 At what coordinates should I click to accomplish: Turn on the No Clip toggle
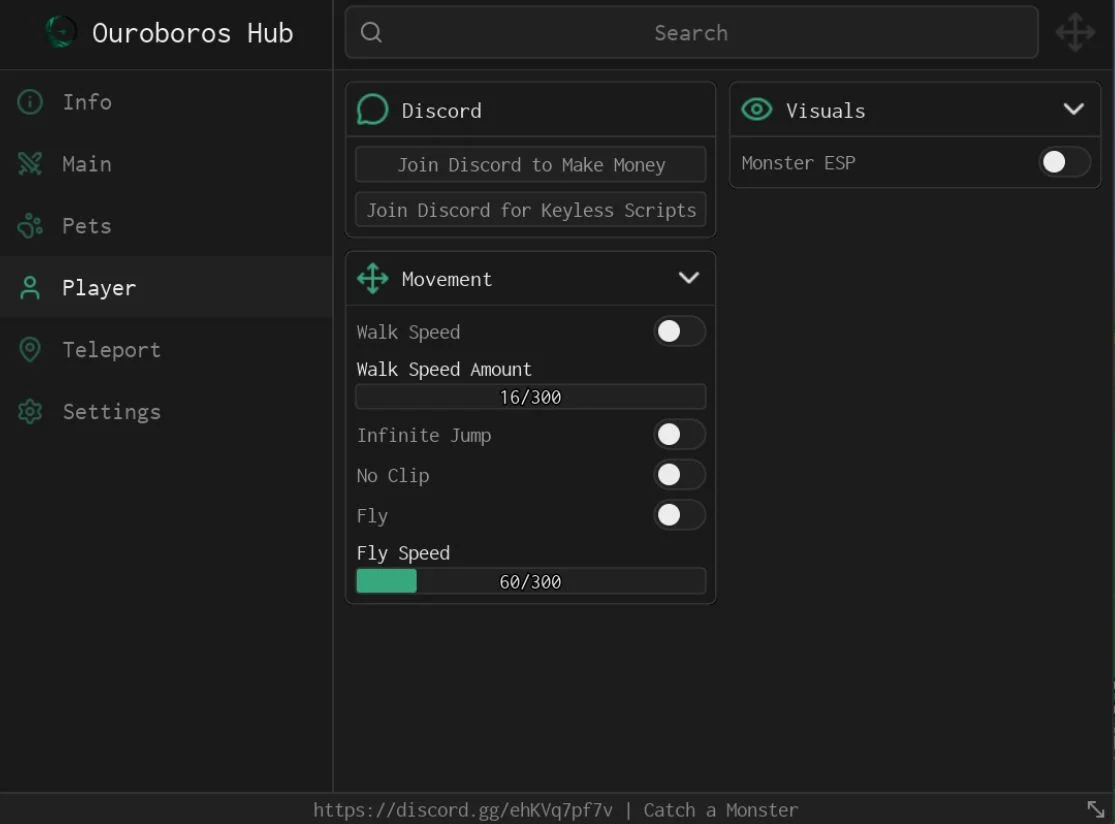(679, 475)
